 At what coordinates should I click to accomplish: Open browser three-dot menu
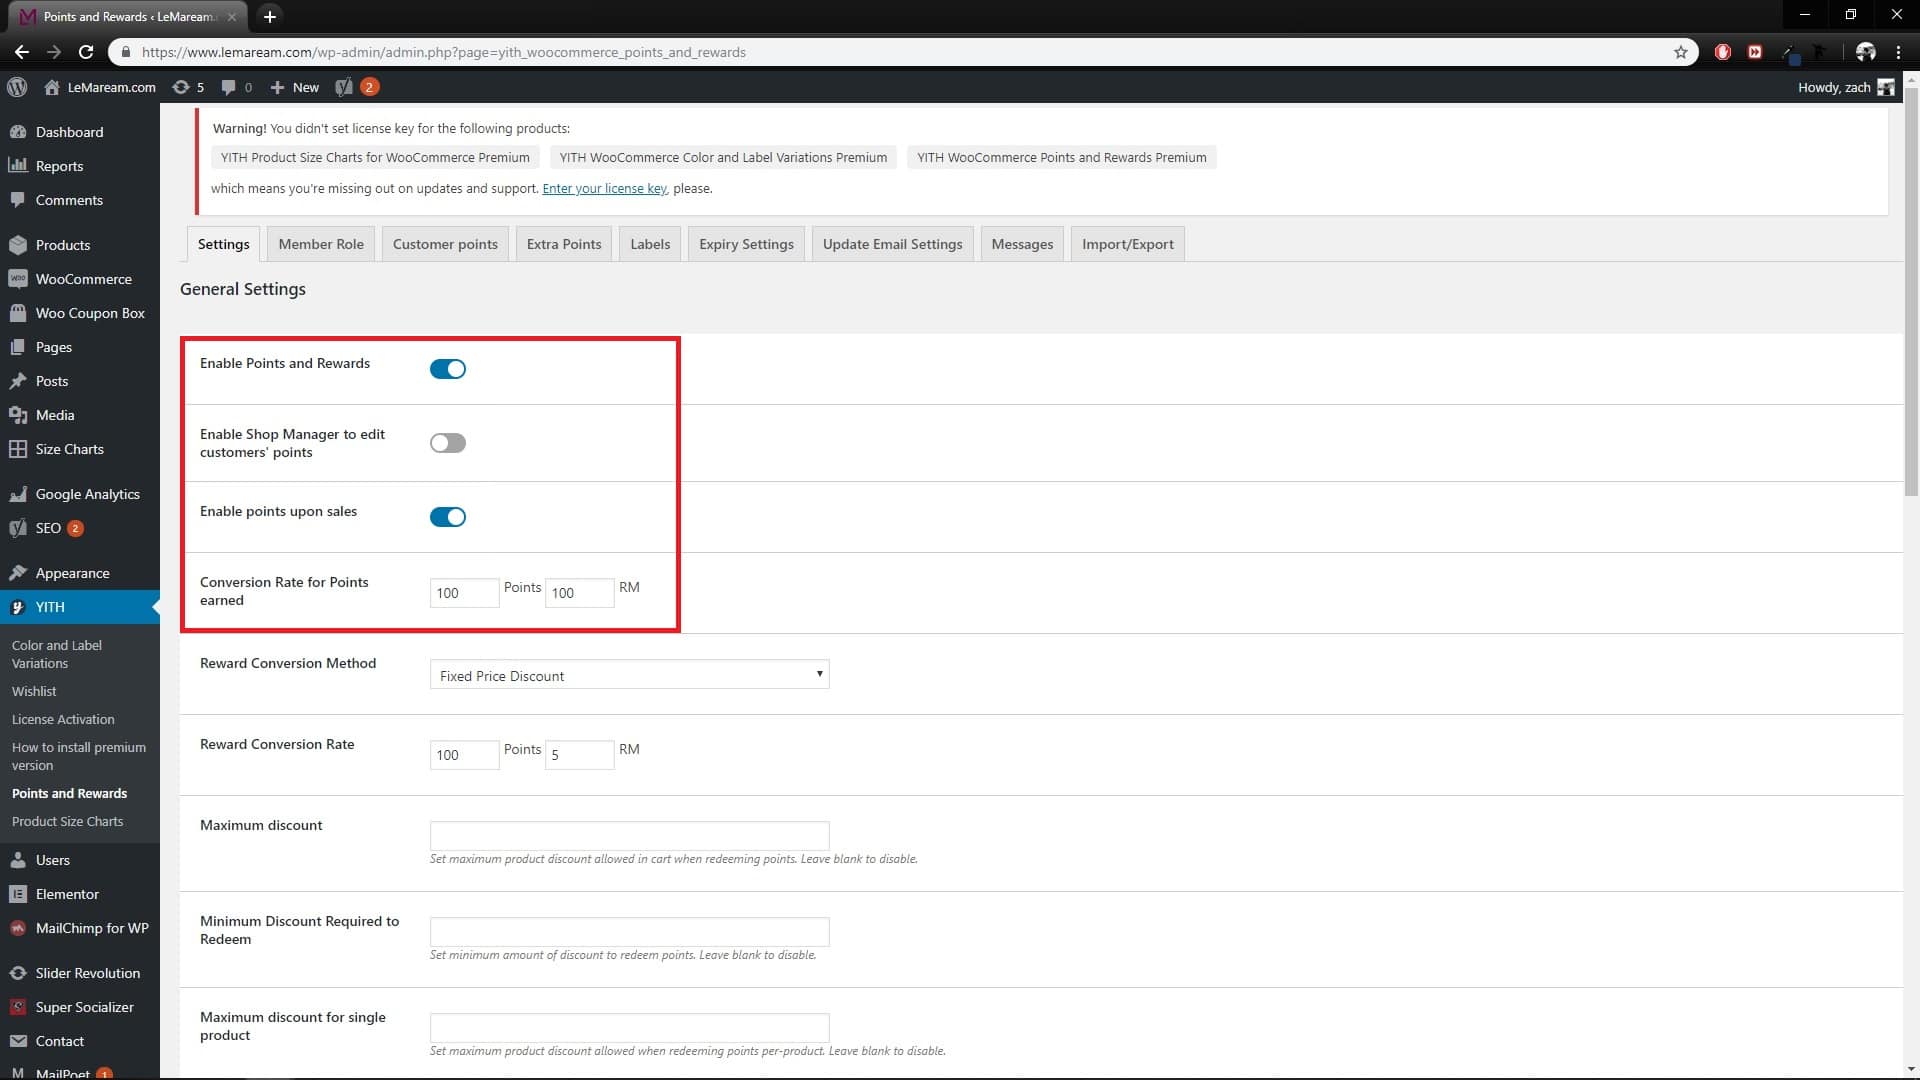coord(1899,52)
